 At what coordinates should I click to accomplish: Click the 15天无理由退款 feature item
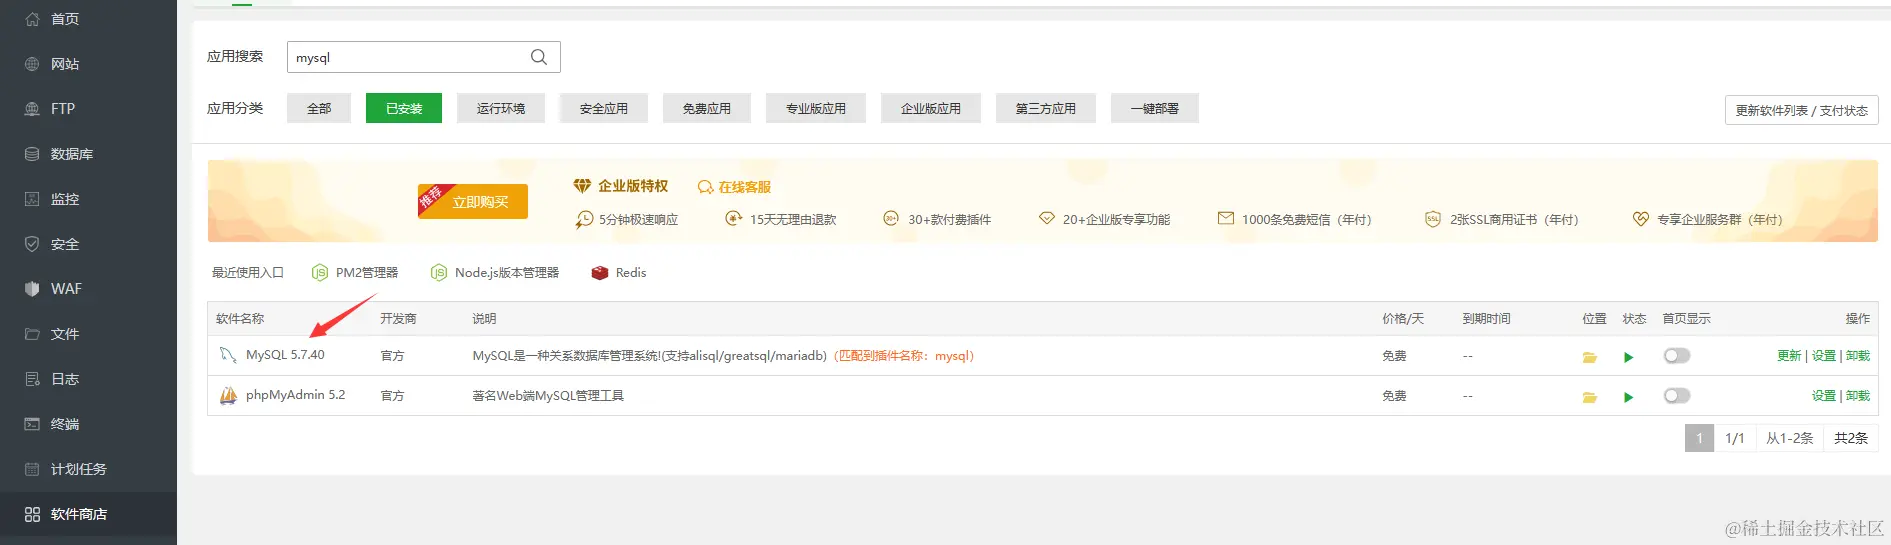pyautogui.click(x=781, y=219)
